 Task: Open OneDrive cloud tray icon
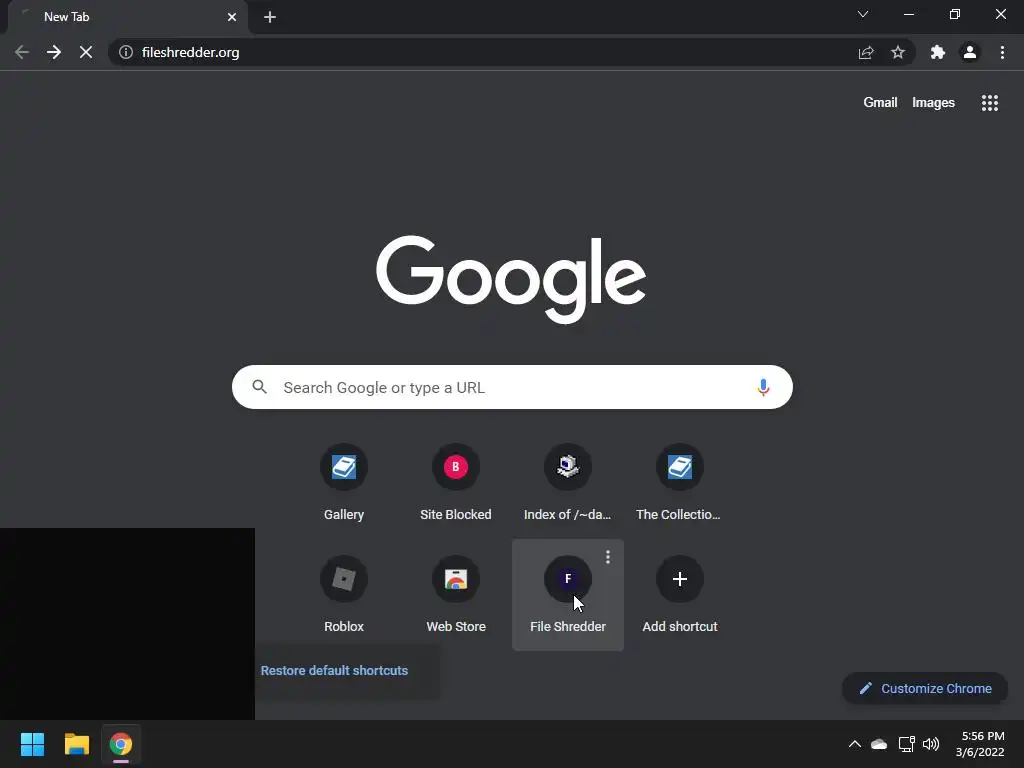click(879, 744)
